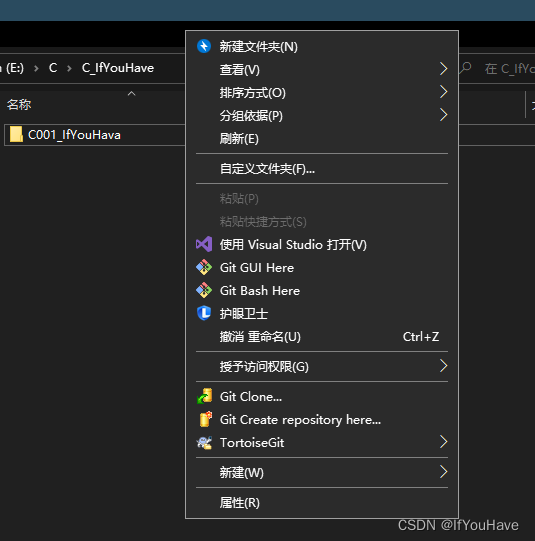Click the Git Bash Here icon

(x=204, y=291)
